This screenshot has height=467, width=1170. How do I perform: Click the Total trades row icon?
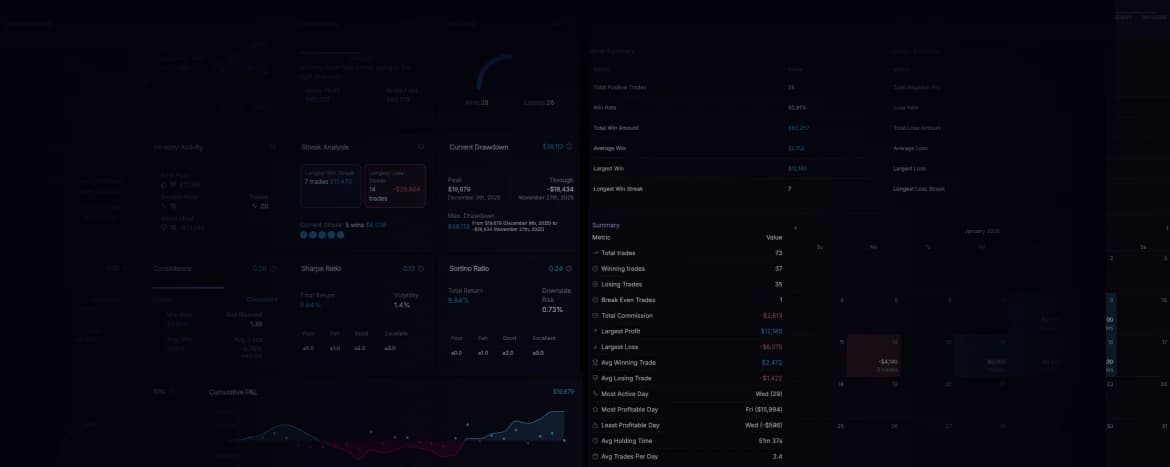pyautogui.click(x=596, y=253)
